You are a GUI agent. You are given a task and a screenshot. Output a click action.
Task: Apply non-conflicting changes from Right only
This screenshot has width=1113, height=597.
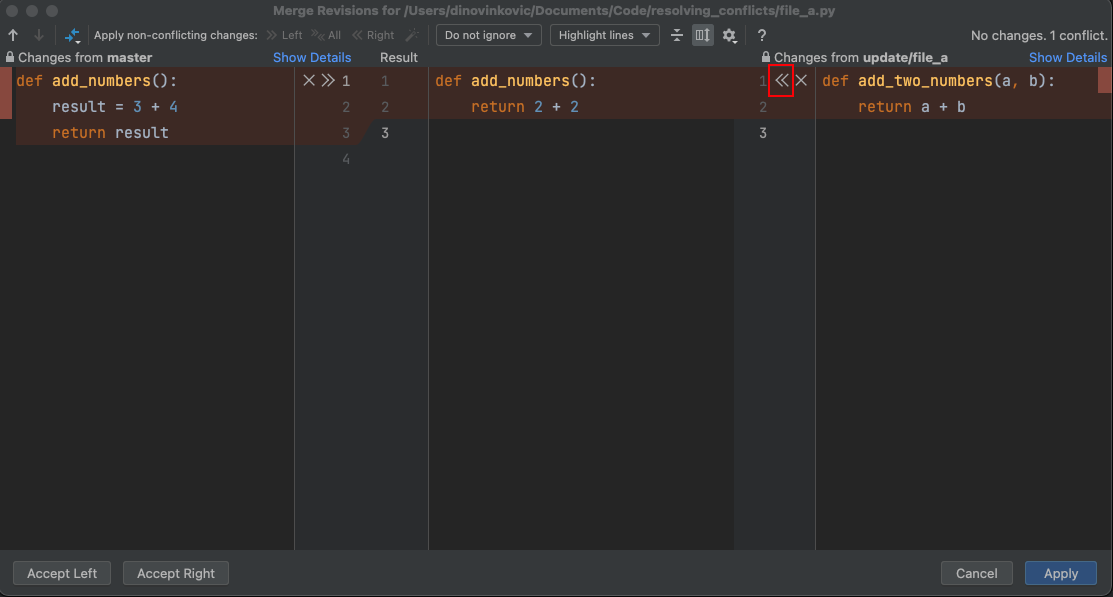[375, 34]
